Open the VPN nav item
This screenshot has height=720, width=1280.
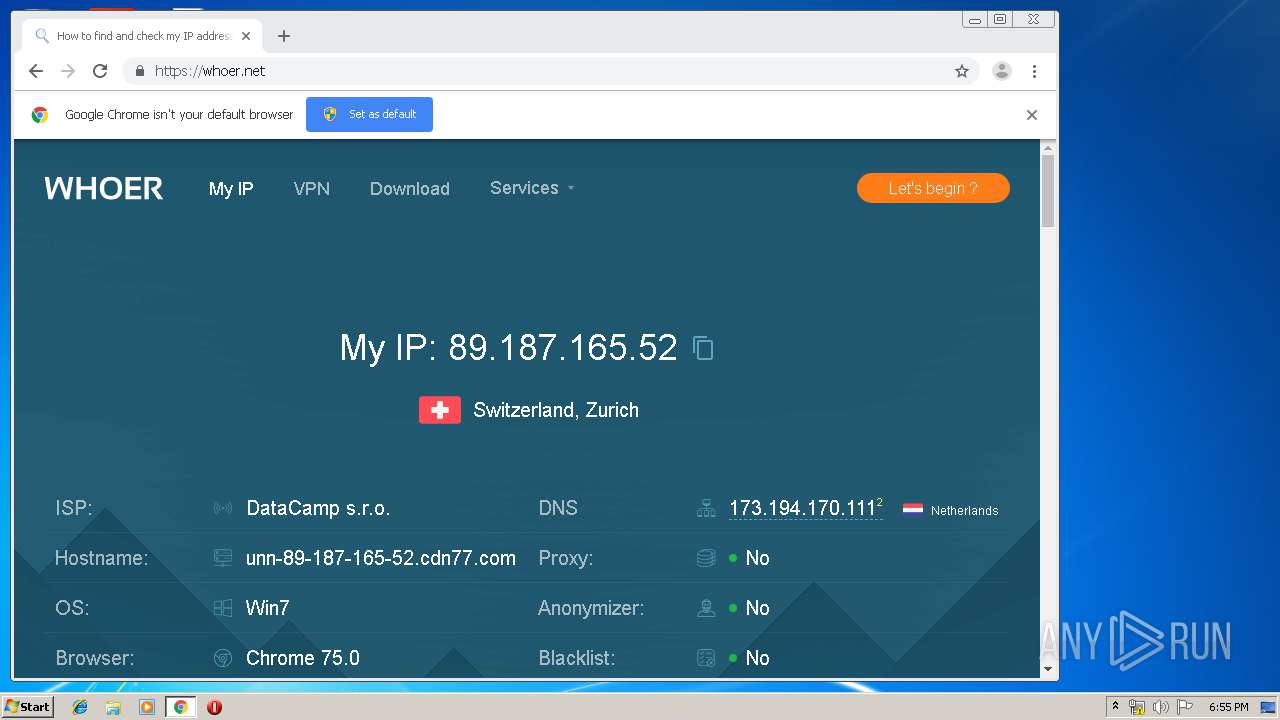tap(312, 189)
